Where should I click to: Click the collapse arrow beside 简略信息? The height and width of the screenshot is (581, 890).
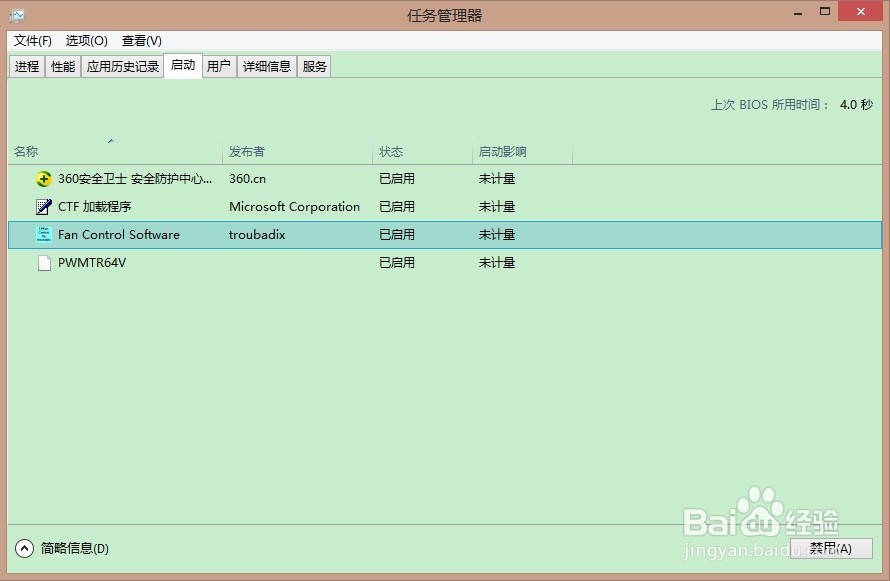tap(22, 549)
